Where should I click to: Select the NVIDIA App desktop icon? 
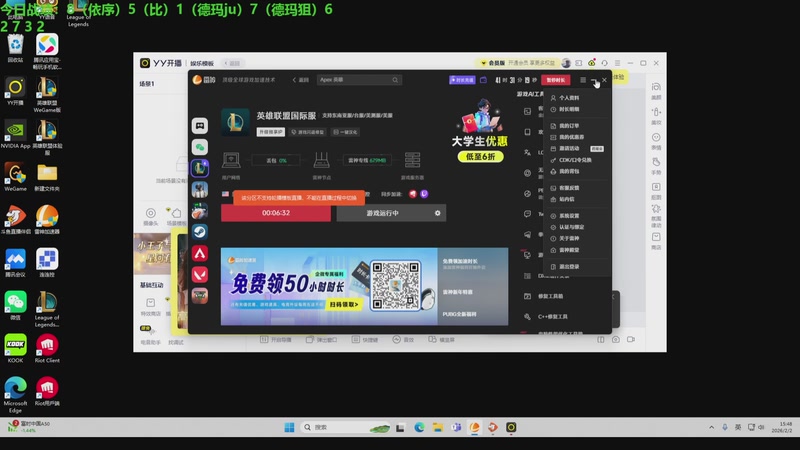pyautogui.click(x=15, y=135)
